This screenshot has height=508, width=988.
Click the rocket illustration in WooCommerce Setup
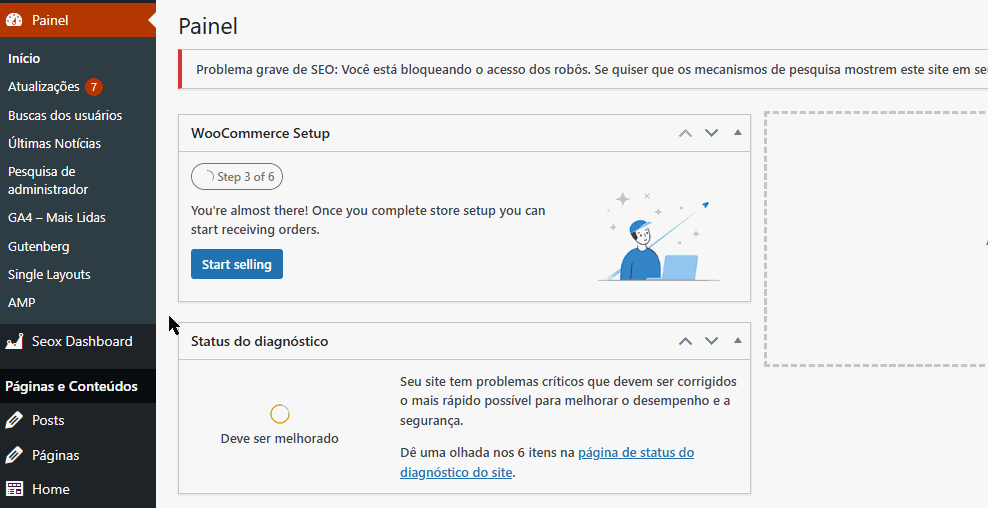pyautogui.click(x=658, y=236)
